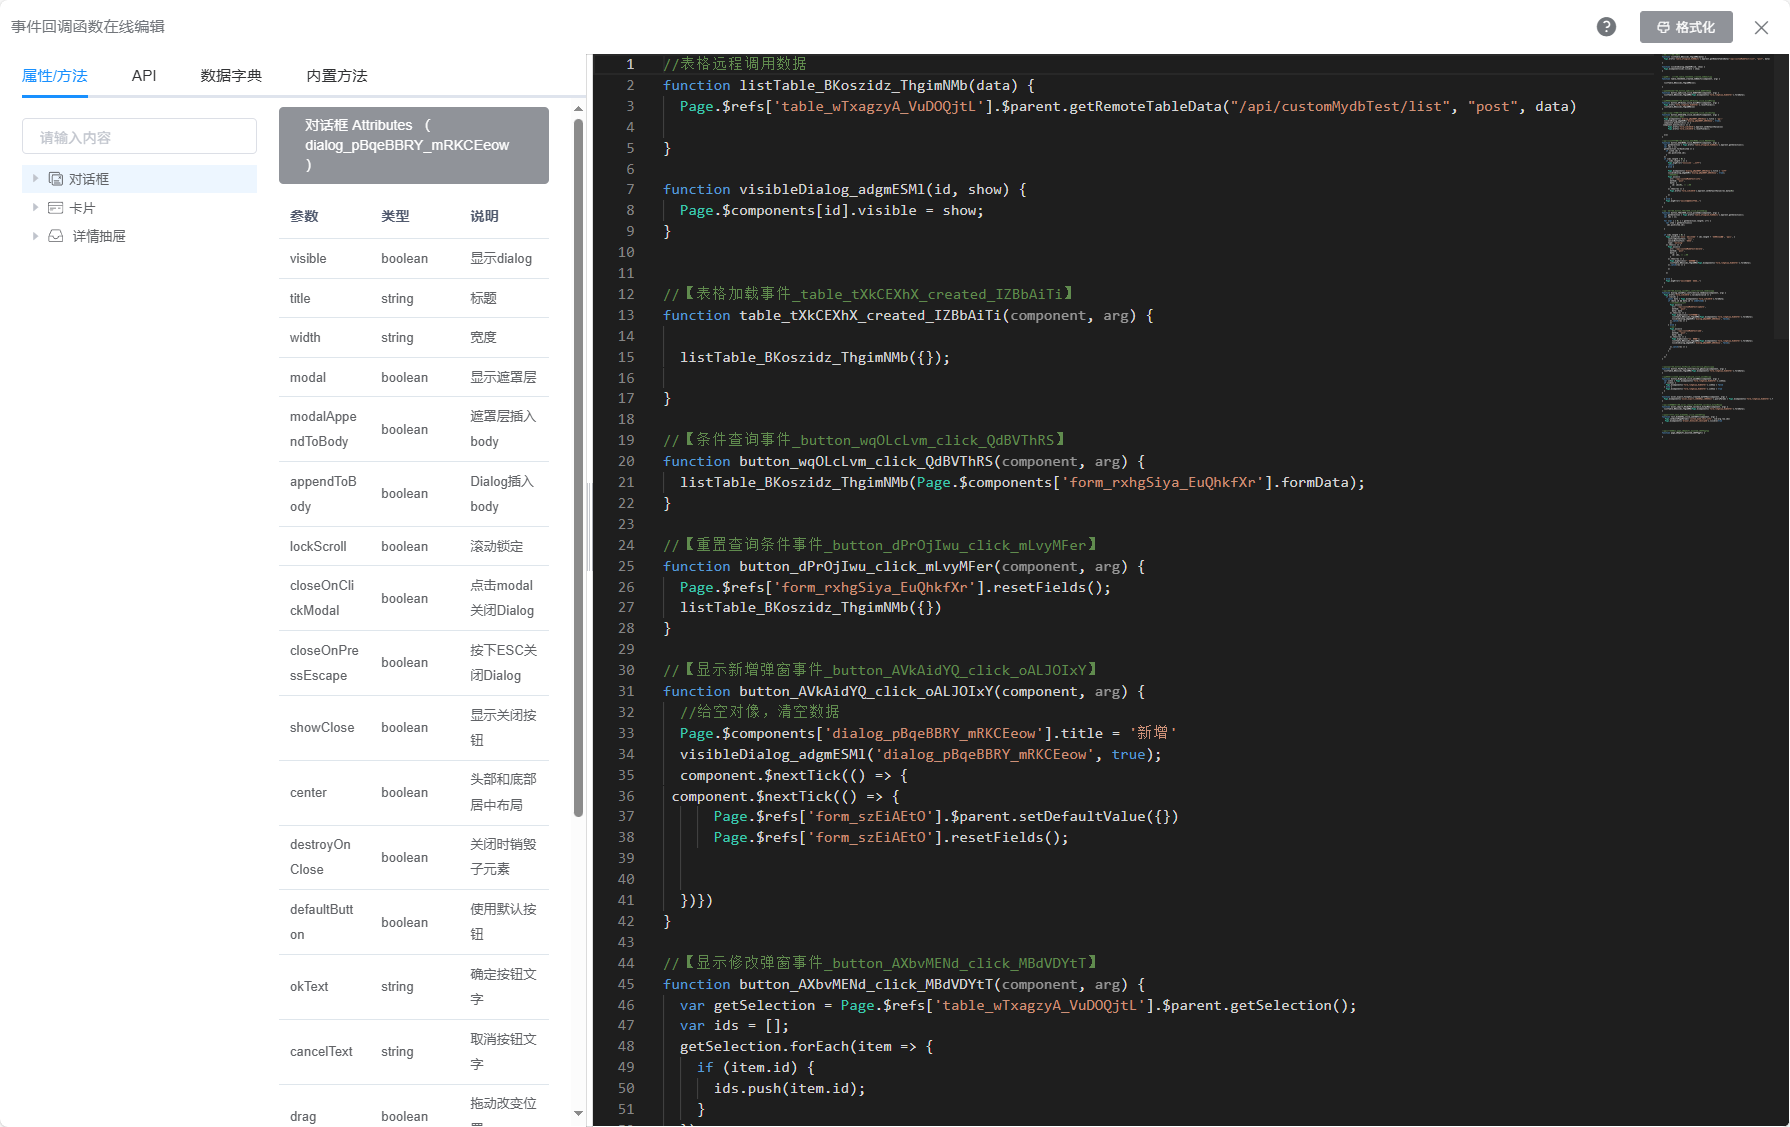Expand the 对话框 tree node arrow
Image resolution: width=1790 pixels, height=1127 pixels.
point(36,179)
